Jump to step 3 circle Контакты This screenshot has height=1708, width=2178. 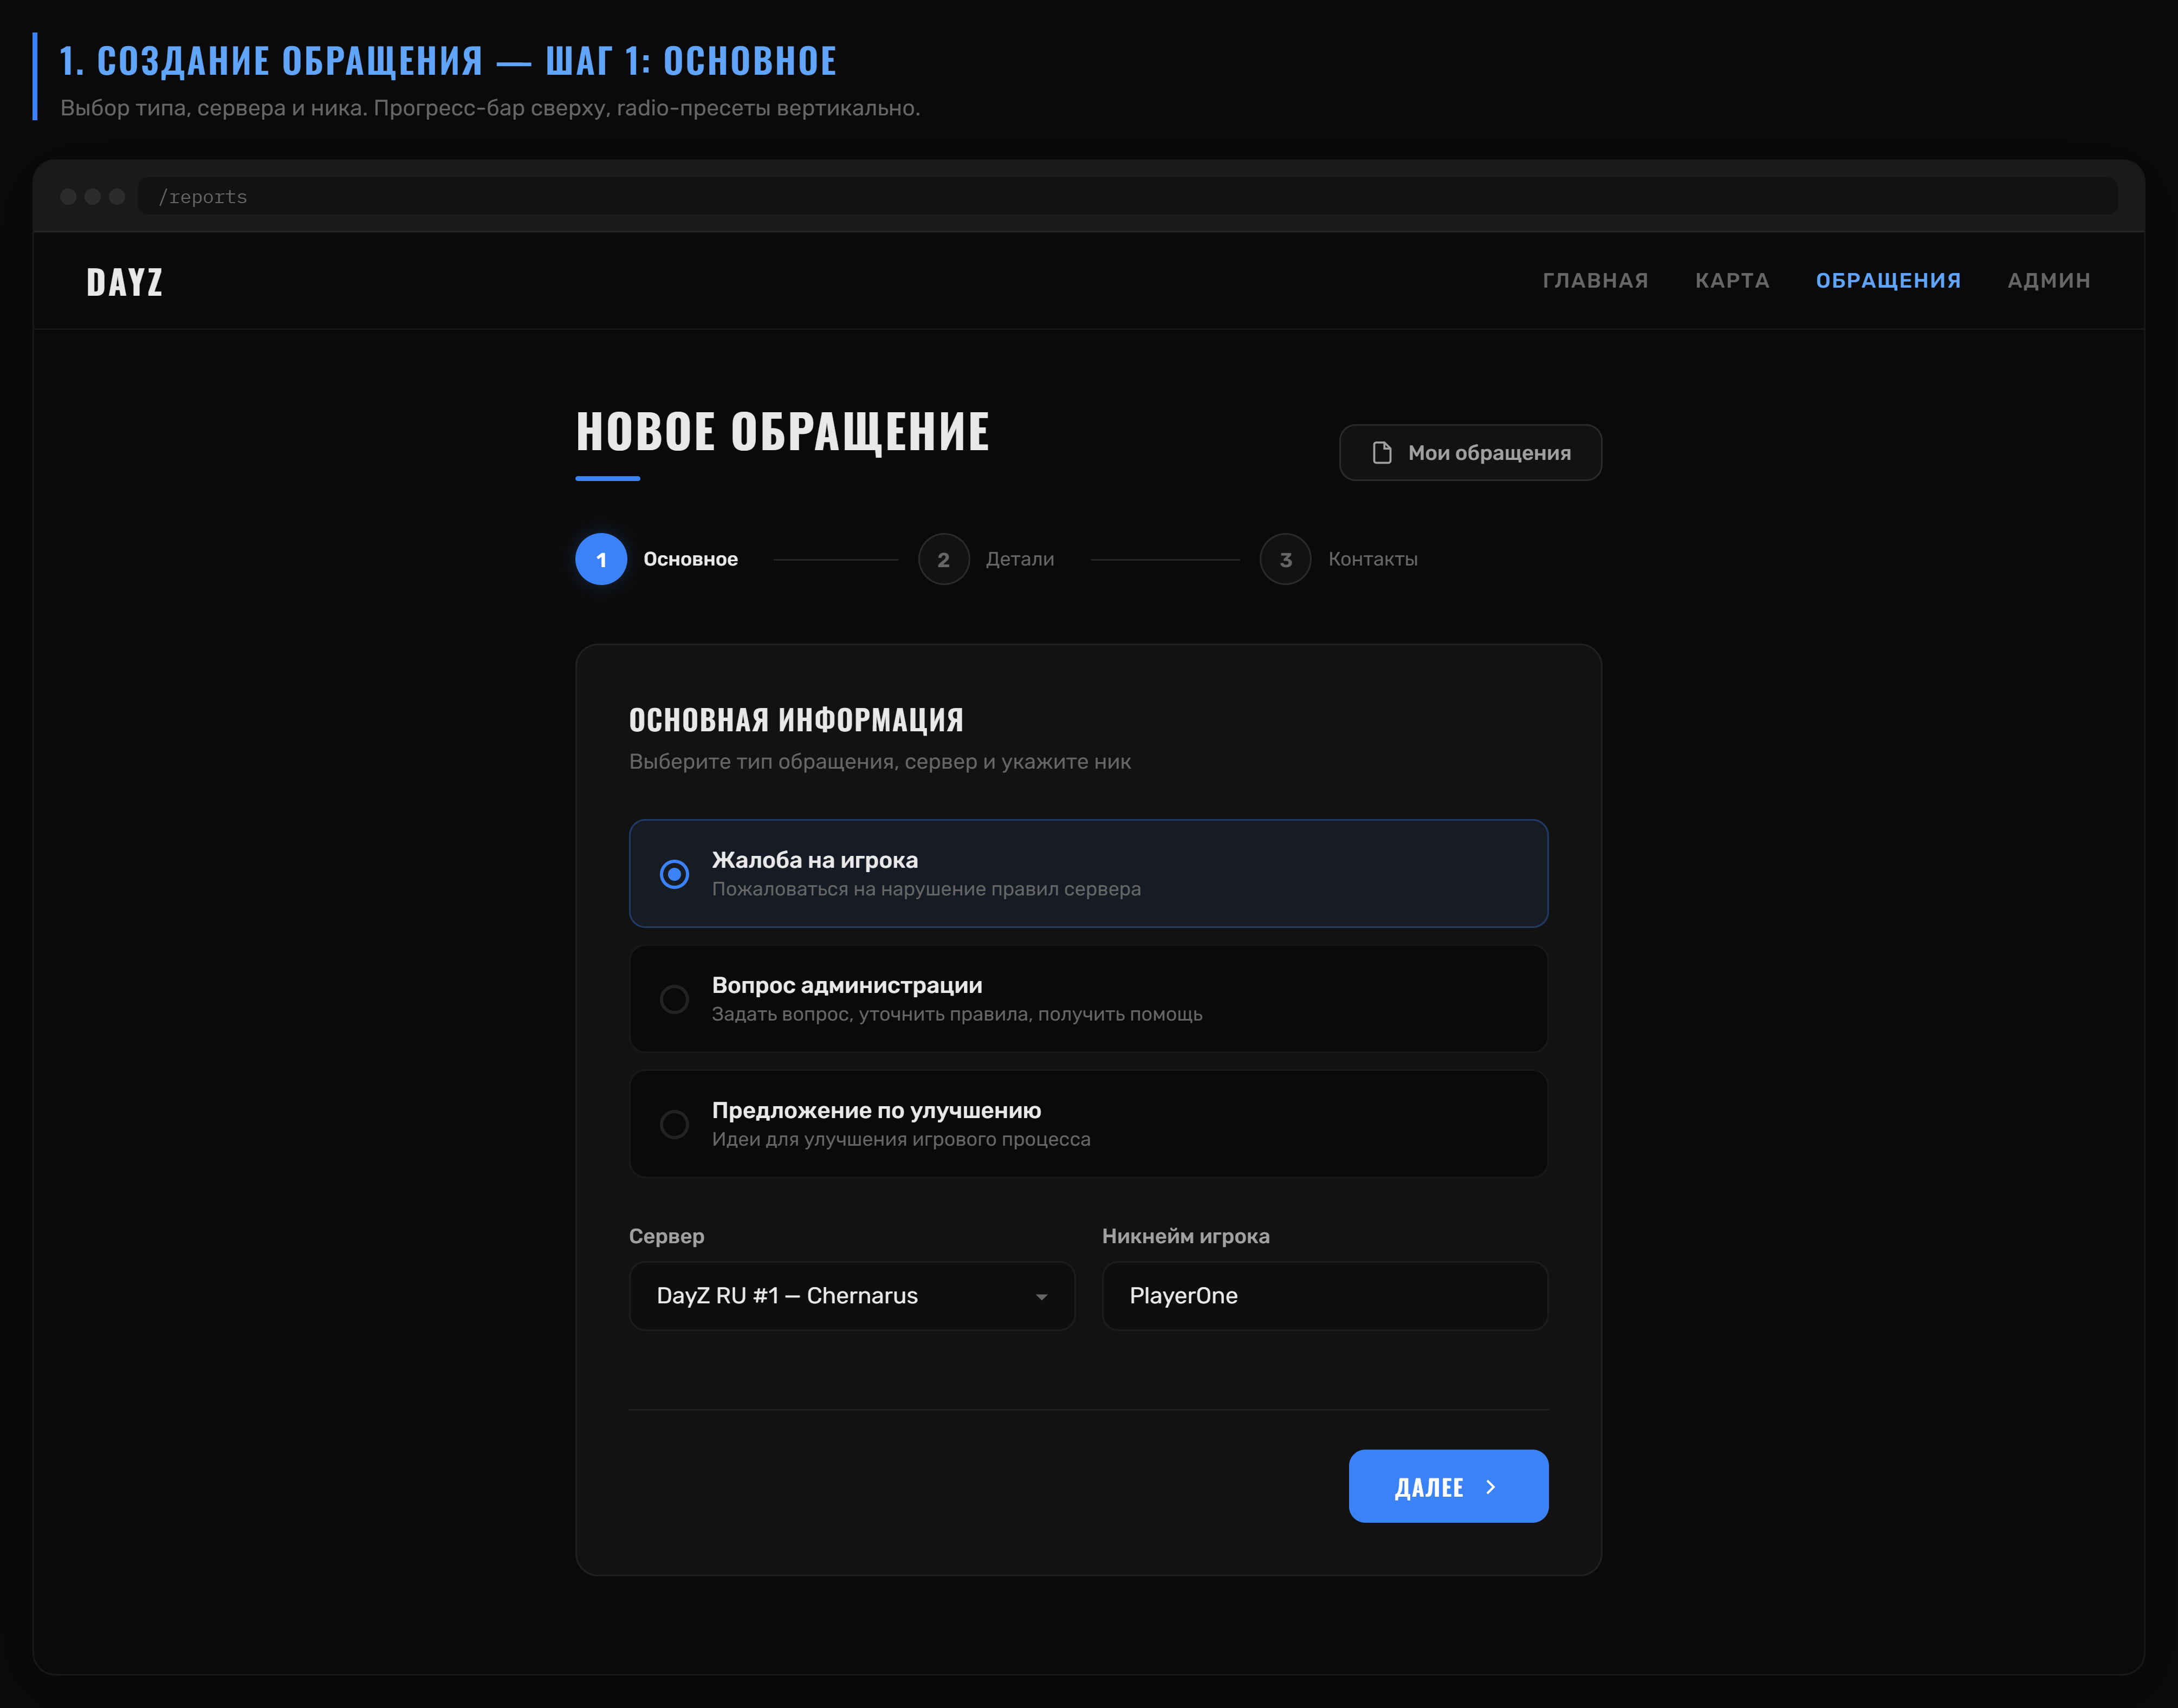click(1286, 559)
